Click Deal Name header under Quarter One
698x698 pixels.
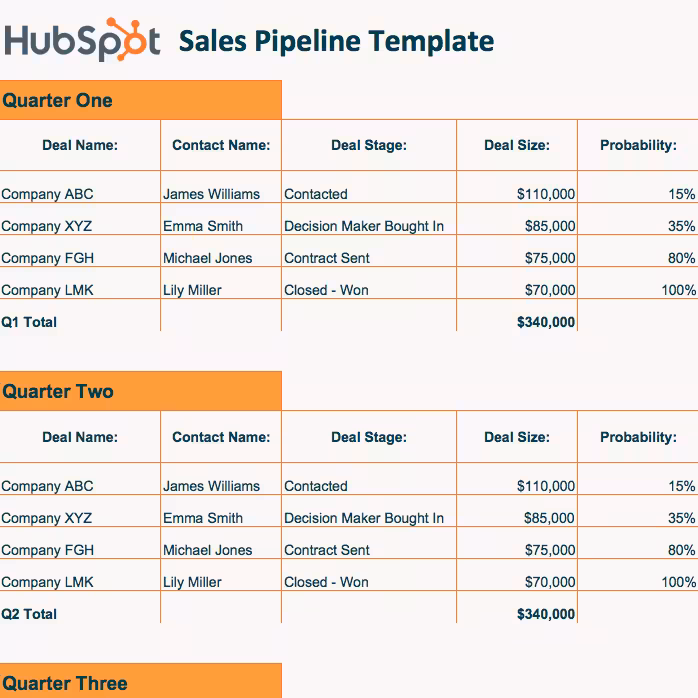(80, 146)
